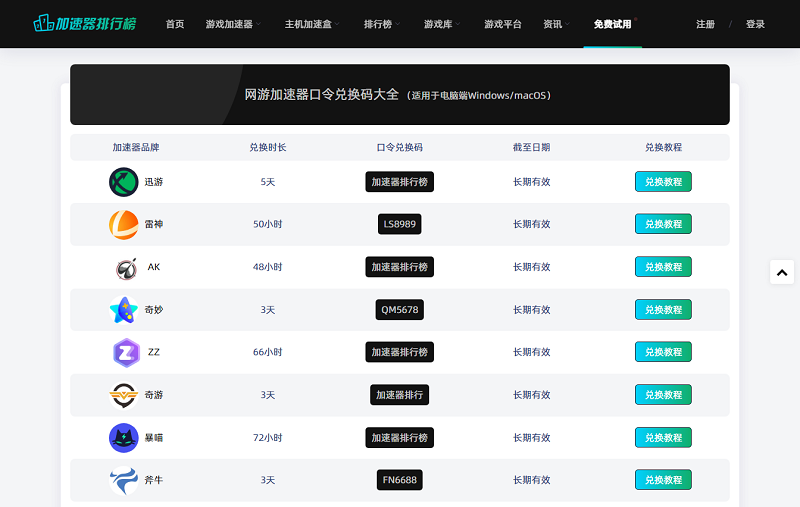Click the 口令兑换码 column header
The image size is (800, 507).
(x=399, y=147)
